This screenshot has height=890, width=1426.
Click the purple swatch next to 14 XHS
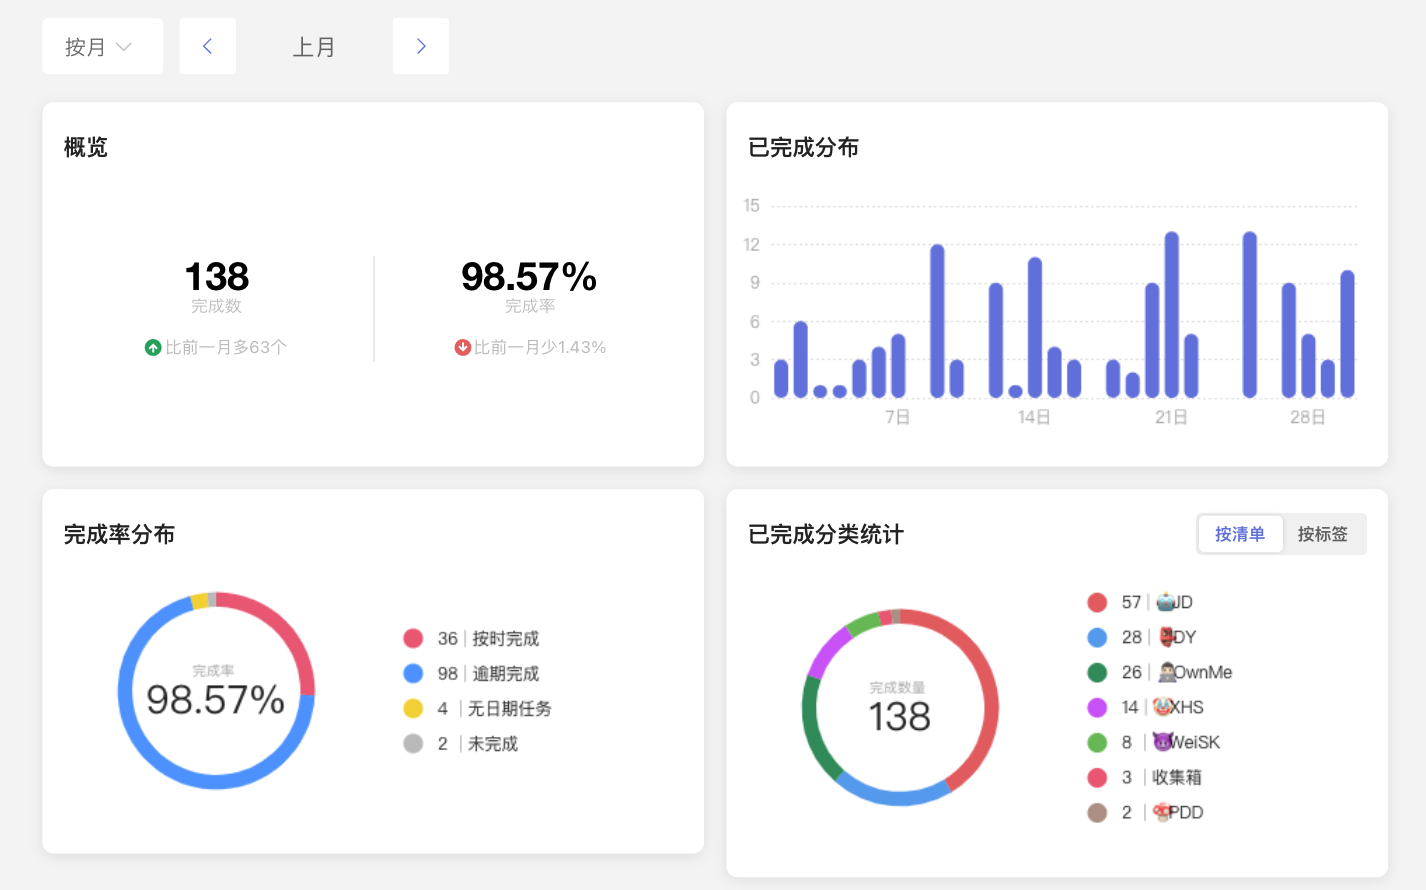[x=1097, y=707]
